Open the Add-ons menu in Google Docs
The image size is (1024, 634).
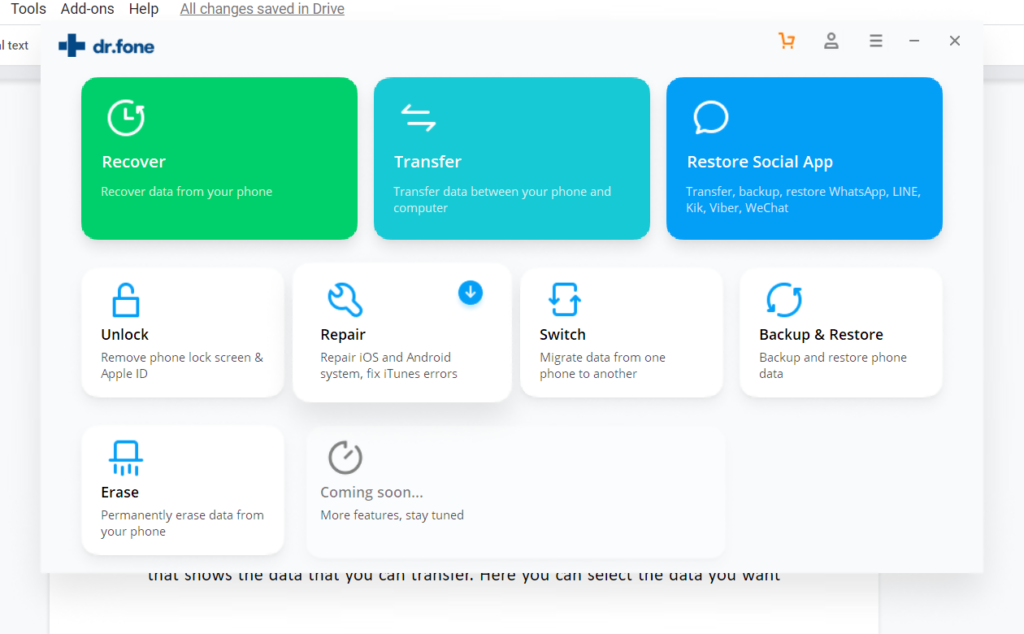(x=88, y=9)
